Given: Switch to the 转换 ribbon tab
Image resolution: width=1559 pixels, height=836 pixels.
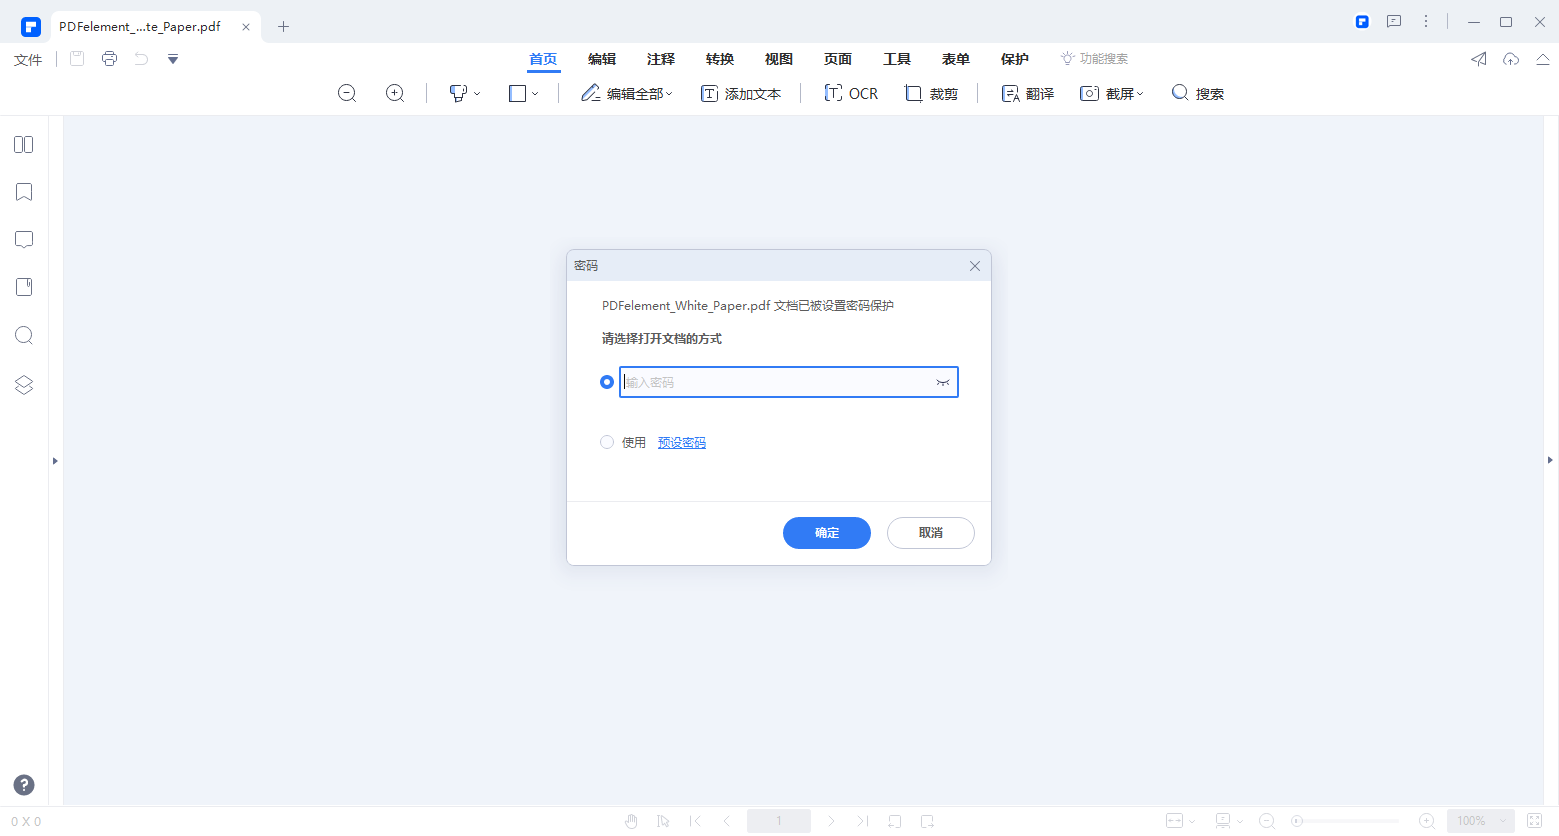Looking at the screenshot, I should pos(719,58).
